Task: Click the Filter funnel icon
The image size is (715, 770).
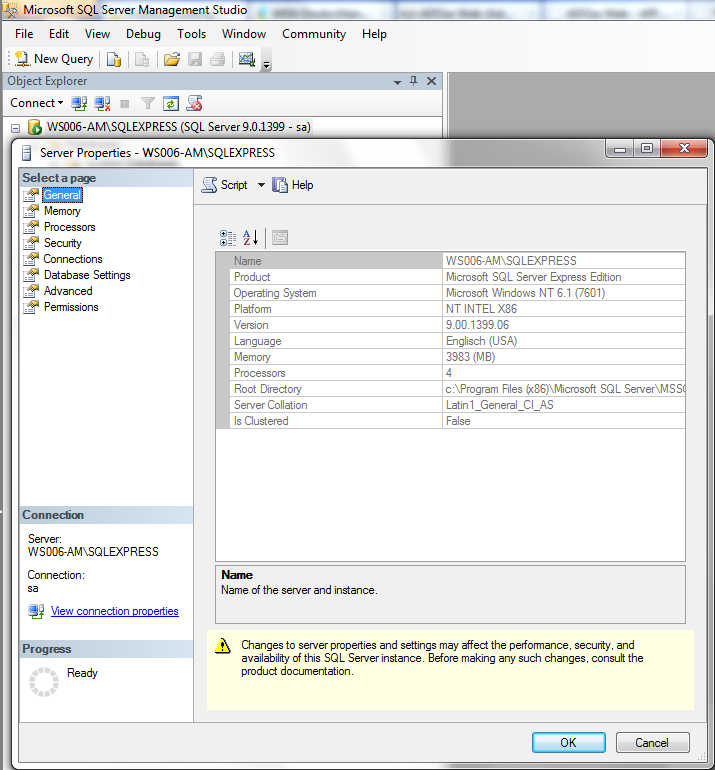Action: (147, 103)
